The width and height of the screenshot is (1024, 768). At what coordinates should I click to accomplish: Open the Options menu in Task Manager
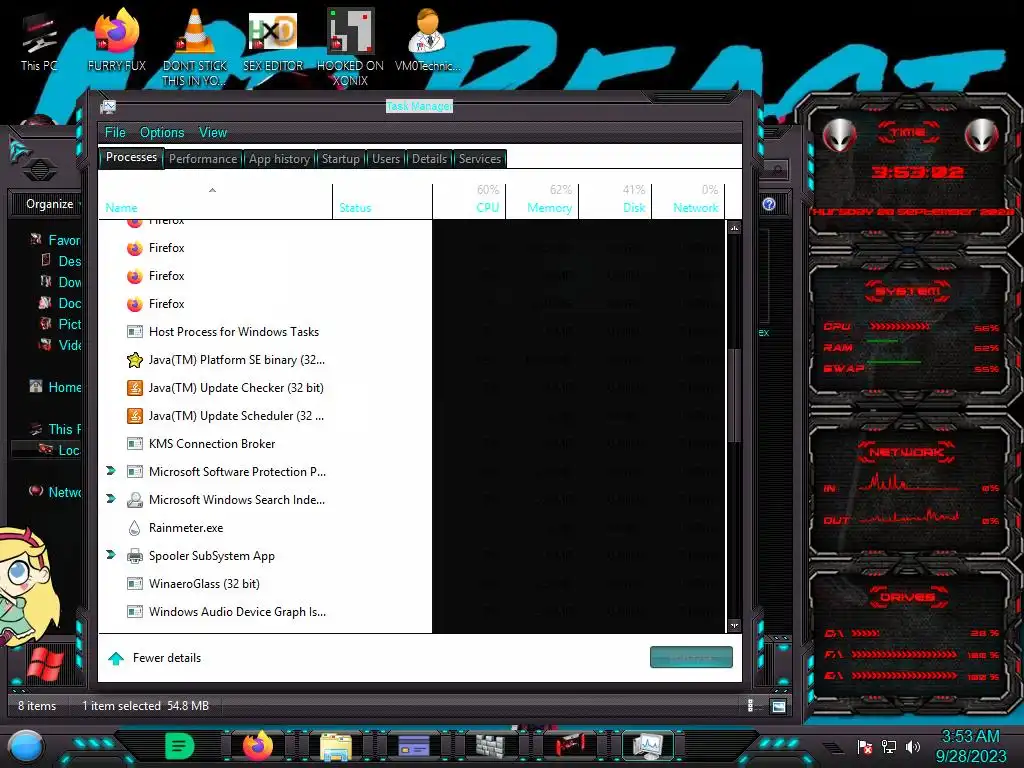(162, 133)
